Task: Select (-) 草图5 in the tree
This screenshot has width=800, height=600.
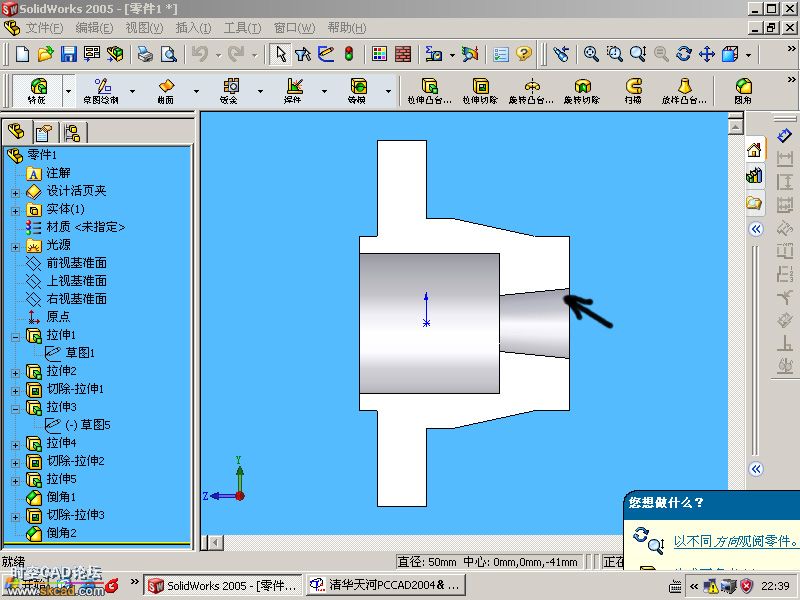Action: 88,424
